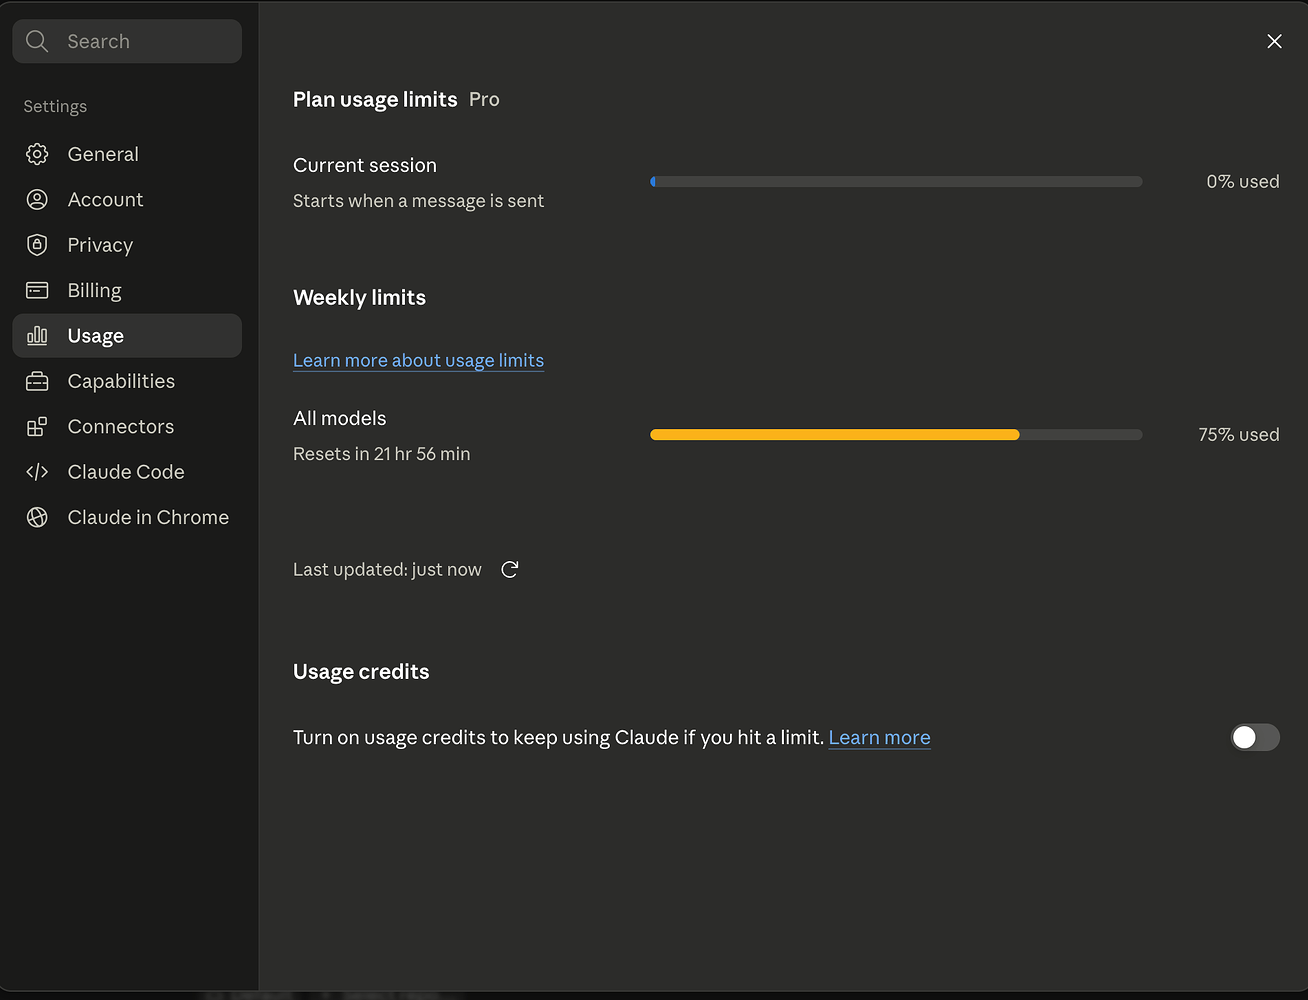The width and height of the screenshot is (1308, 1000).
Task: Click the 'Current session' label
Action: pos(365,165)
